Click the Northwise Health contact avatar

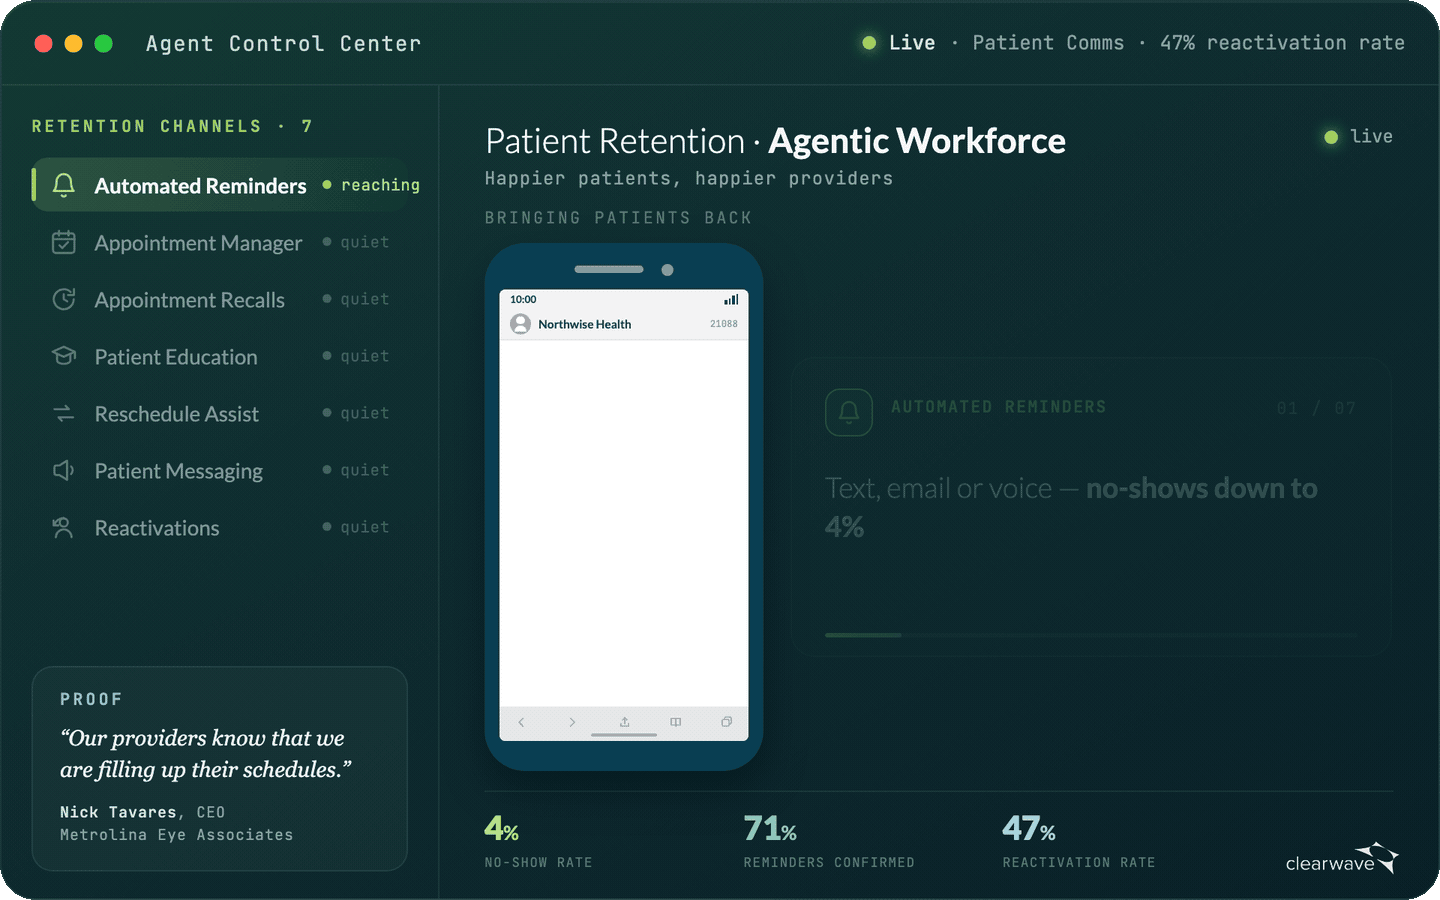point(520,324)
